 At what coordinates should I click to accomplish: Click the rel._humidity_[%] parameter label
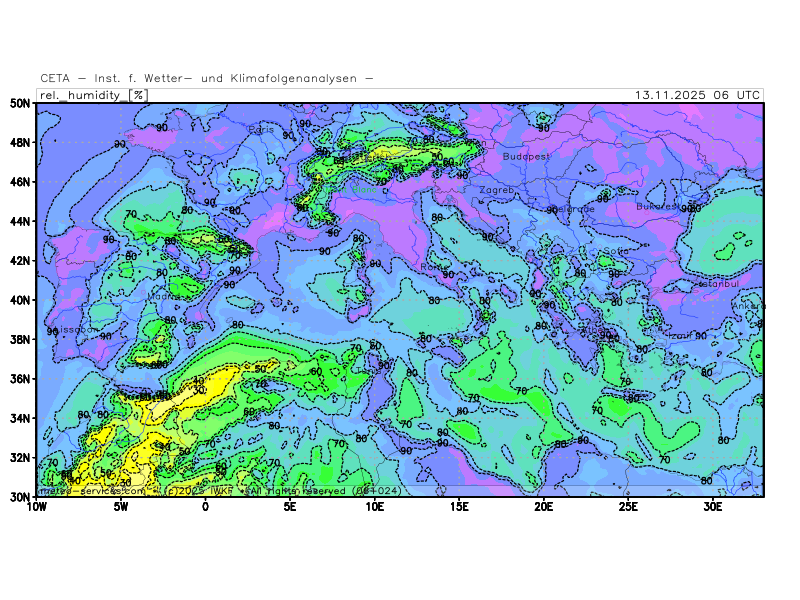[93, 95]
